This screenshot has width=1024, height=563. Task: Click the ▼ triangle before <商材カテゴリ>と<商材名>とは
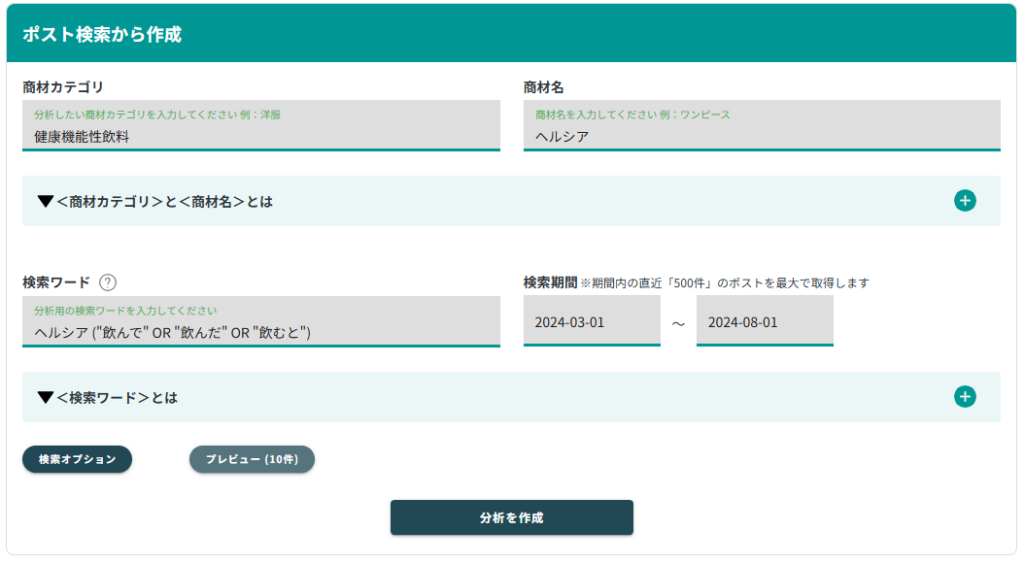pos(45,201)
